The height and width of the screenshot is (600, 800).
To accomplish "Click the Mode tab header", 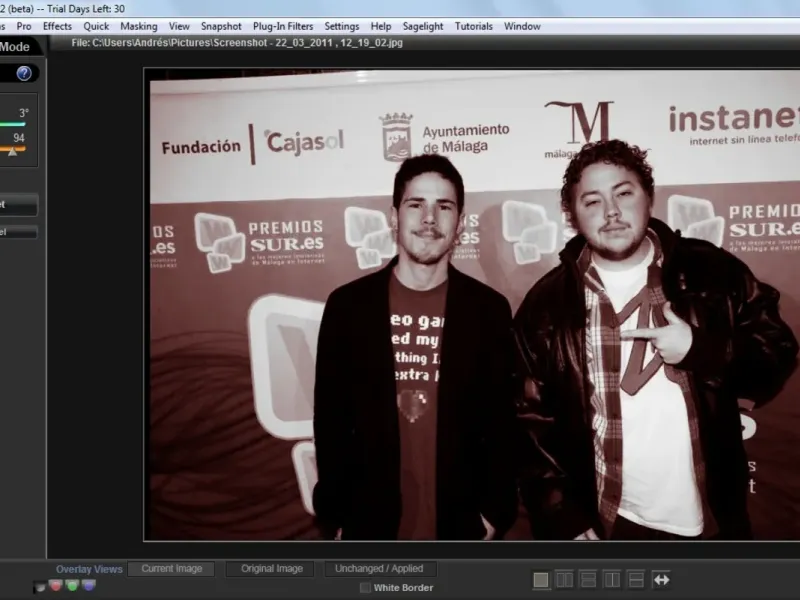I will (15, 47).
